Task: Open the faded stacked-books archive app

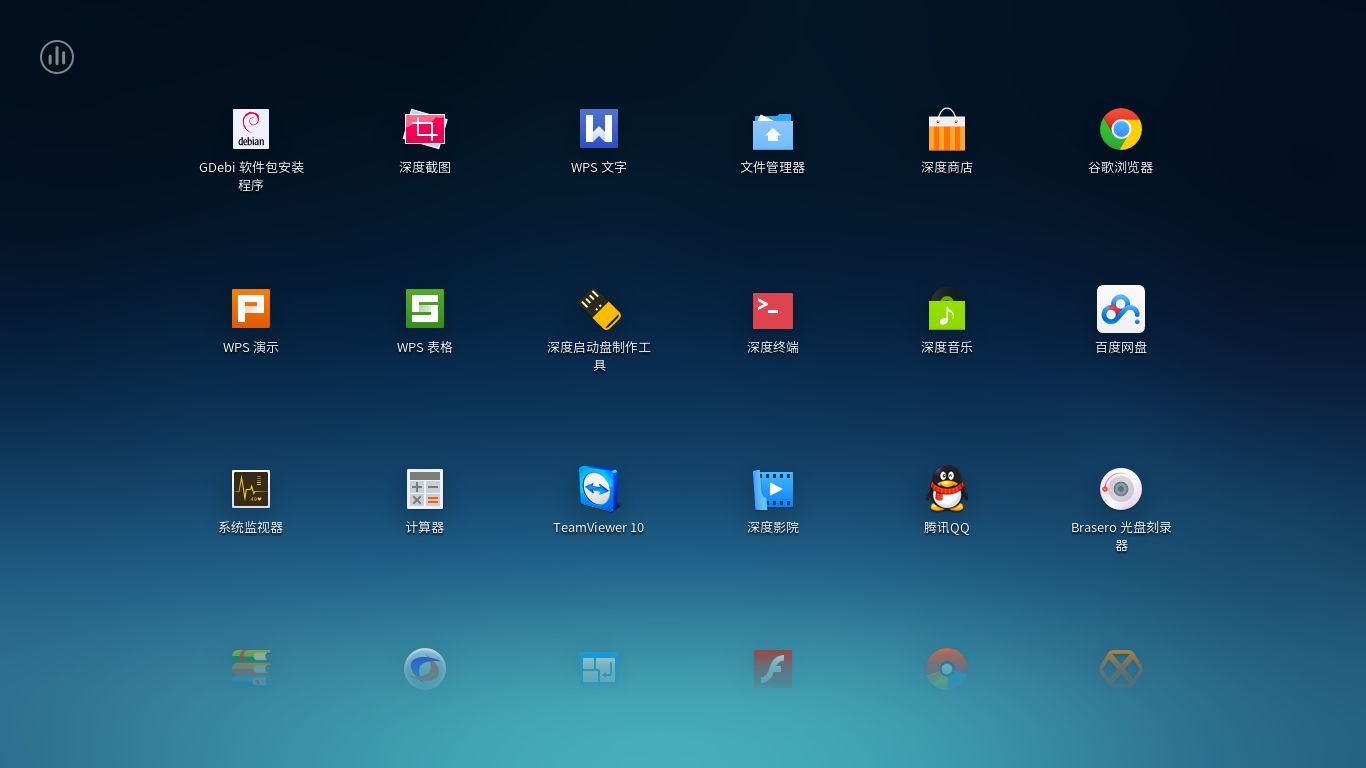Action: (x=251, y=668)
